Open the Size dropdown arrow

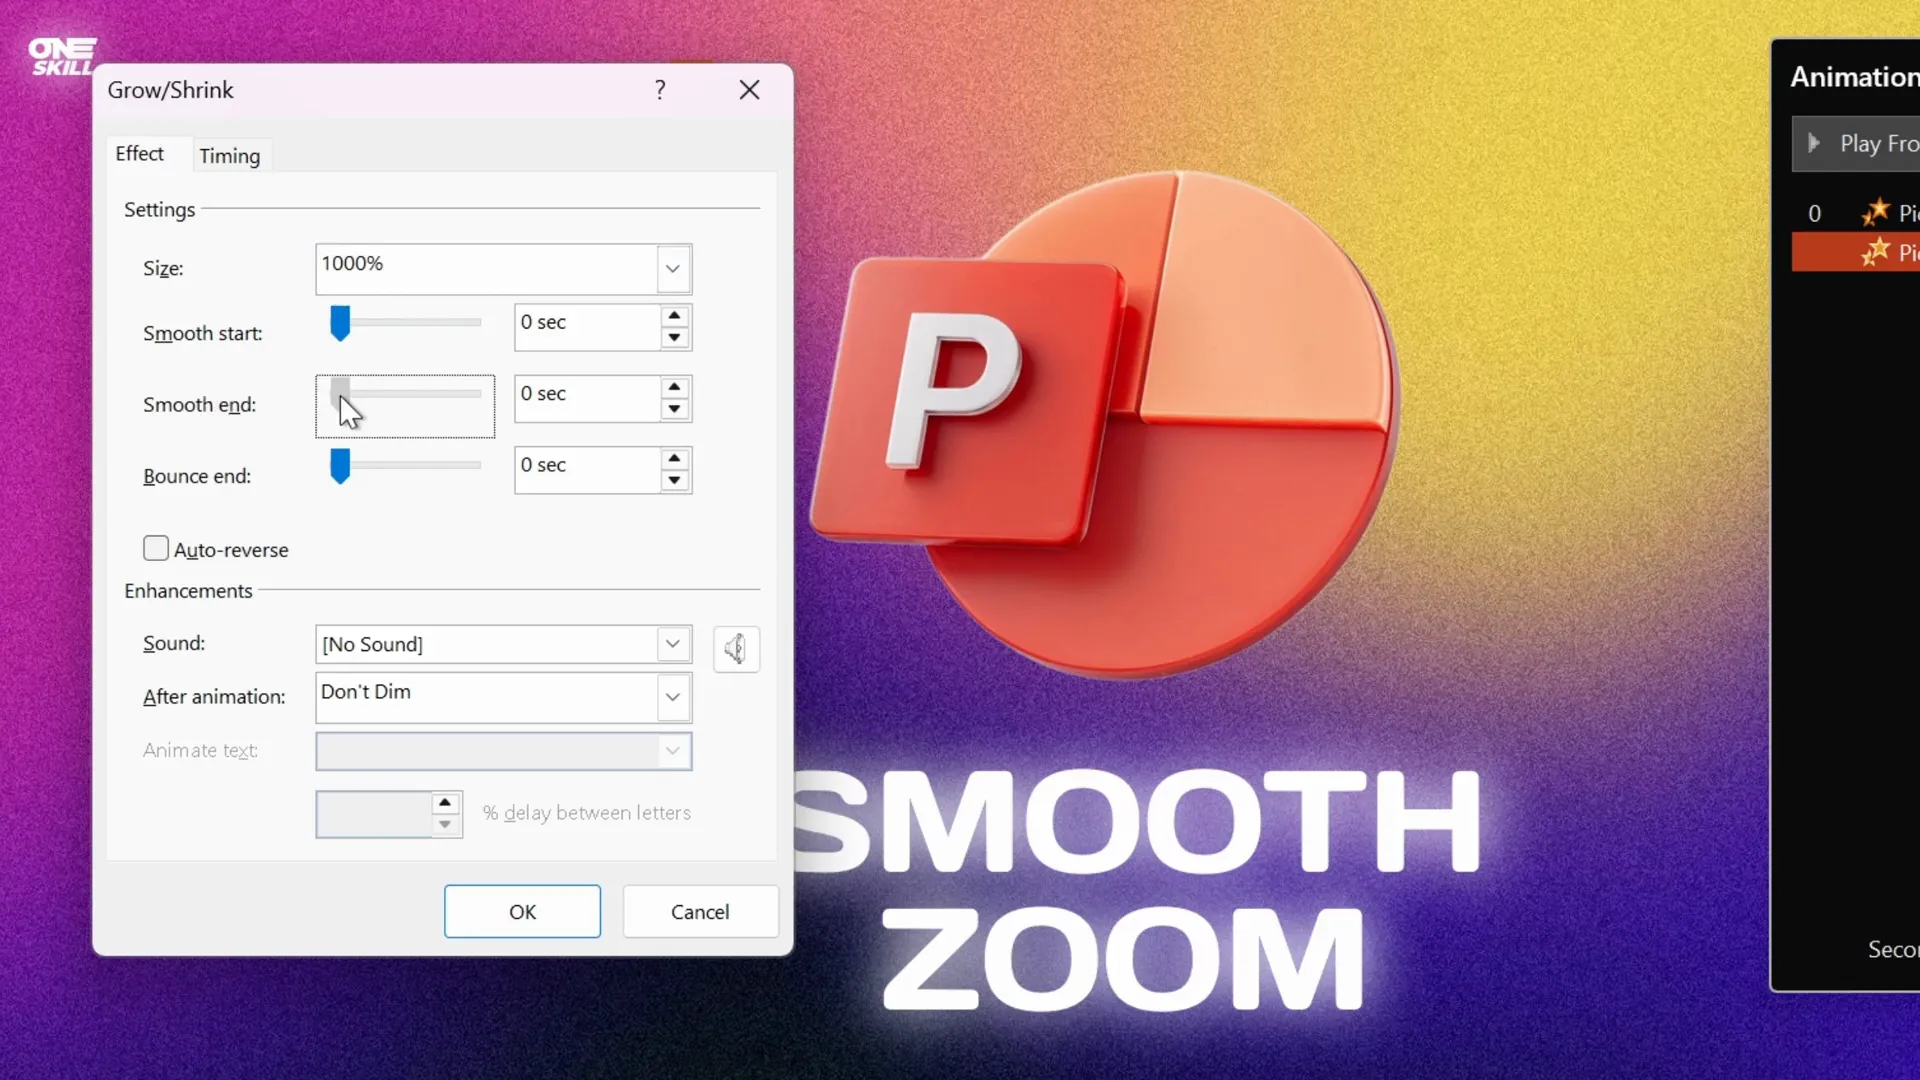(x=673, y=269)
